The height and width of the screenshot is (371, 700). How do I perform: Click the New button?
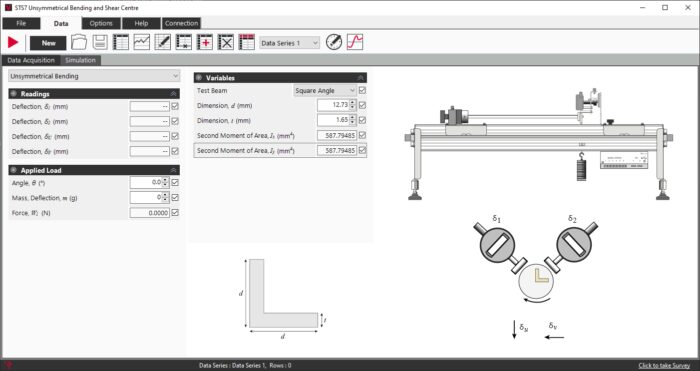coord(48,43)
